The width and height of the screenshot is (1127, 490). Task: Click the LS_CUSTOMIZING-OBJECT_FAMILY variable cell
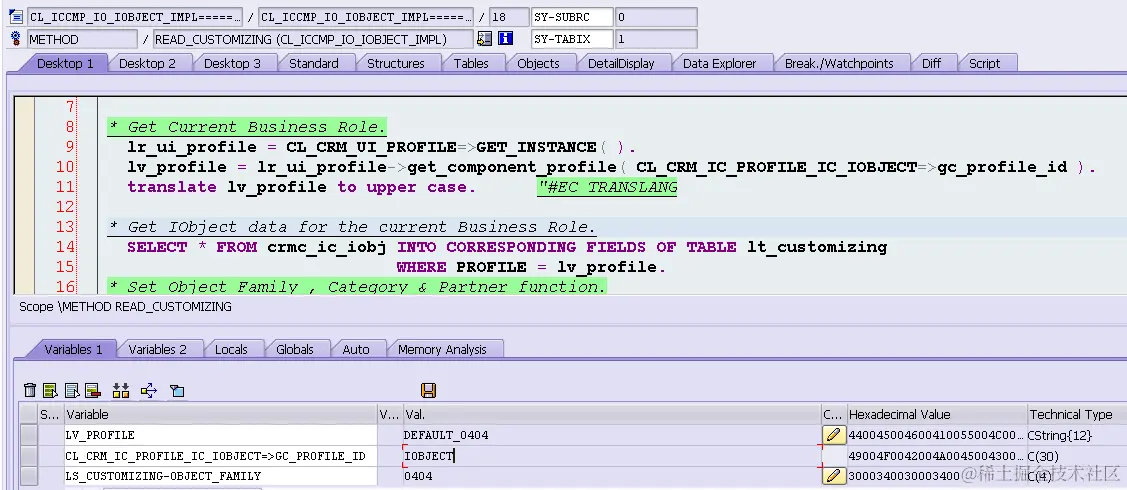(221, 476)
